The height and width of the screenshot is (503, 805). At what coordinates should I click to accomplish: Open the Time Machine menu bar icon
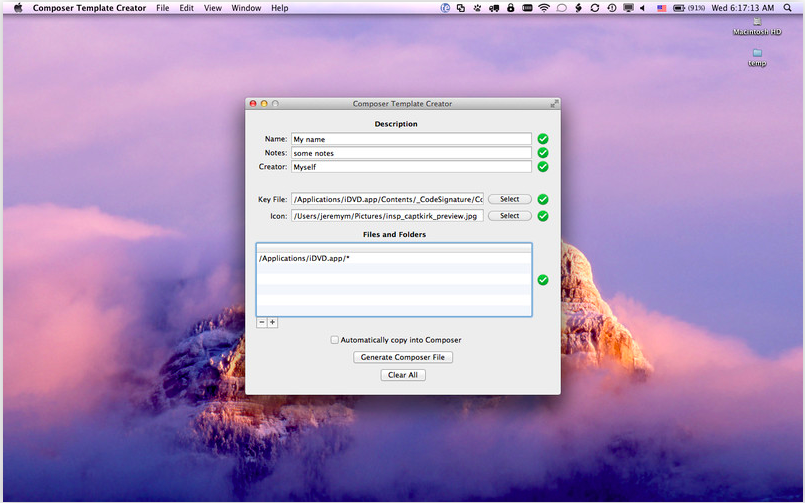(x=611, y=8)
